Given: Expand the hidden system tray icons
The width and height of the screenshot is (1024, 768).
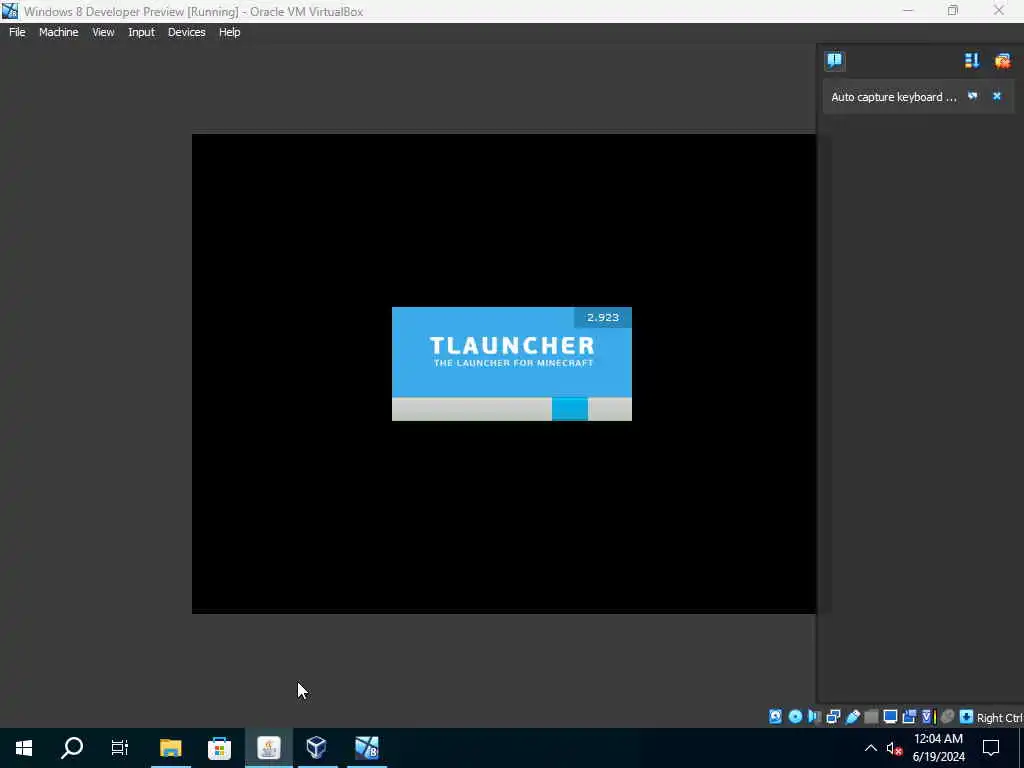Looking at the screenshot, I should (x=871, y=748).
